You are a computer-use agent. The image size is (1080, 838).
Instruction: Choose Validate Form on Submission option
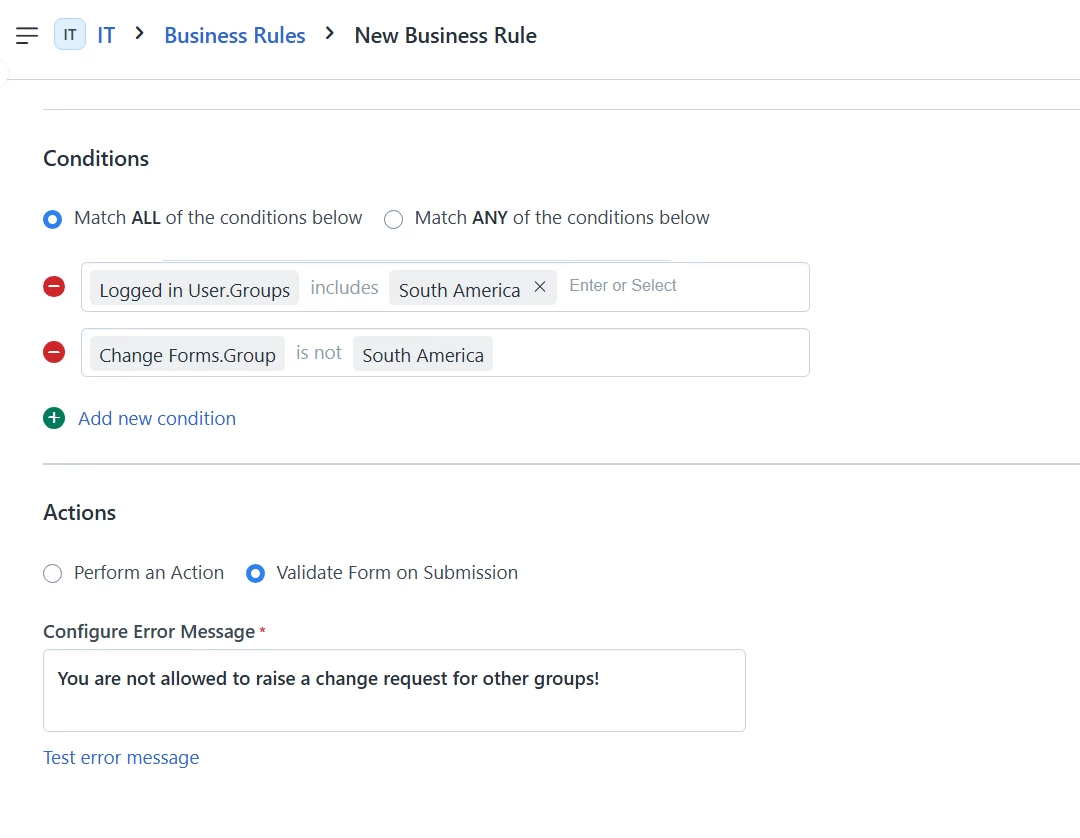[256, 574]
